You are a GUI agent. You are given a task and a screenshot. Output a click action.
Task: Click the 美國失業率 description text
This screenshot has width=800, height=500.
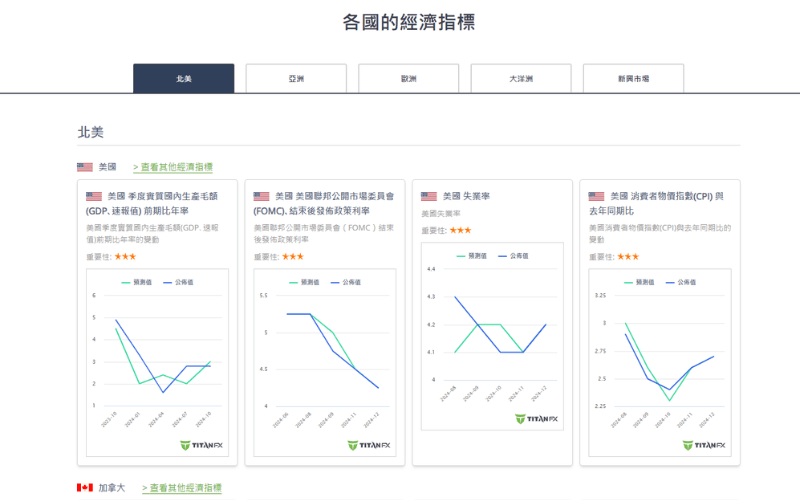pos(441,214)
